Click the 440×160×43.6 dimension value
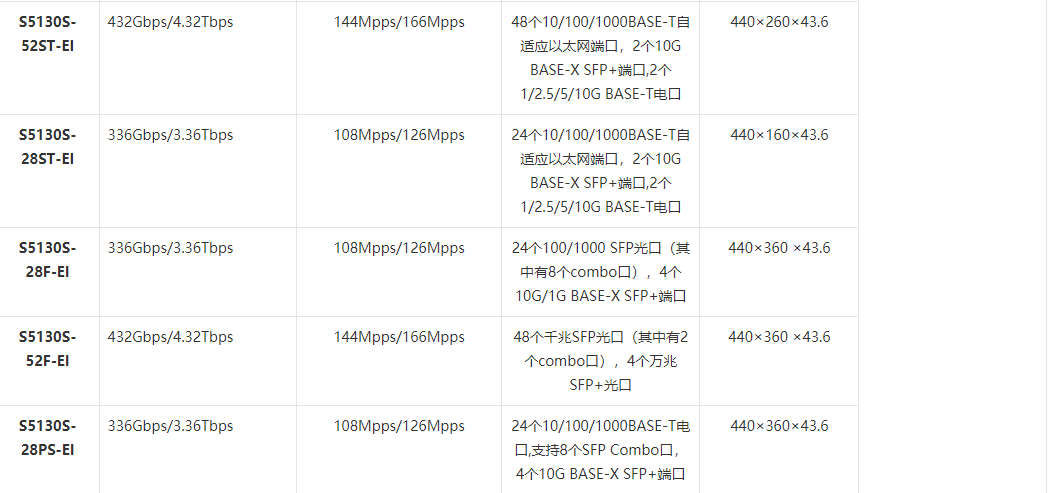The height and width of the screenshot is (493, 1048). point(779,135)
